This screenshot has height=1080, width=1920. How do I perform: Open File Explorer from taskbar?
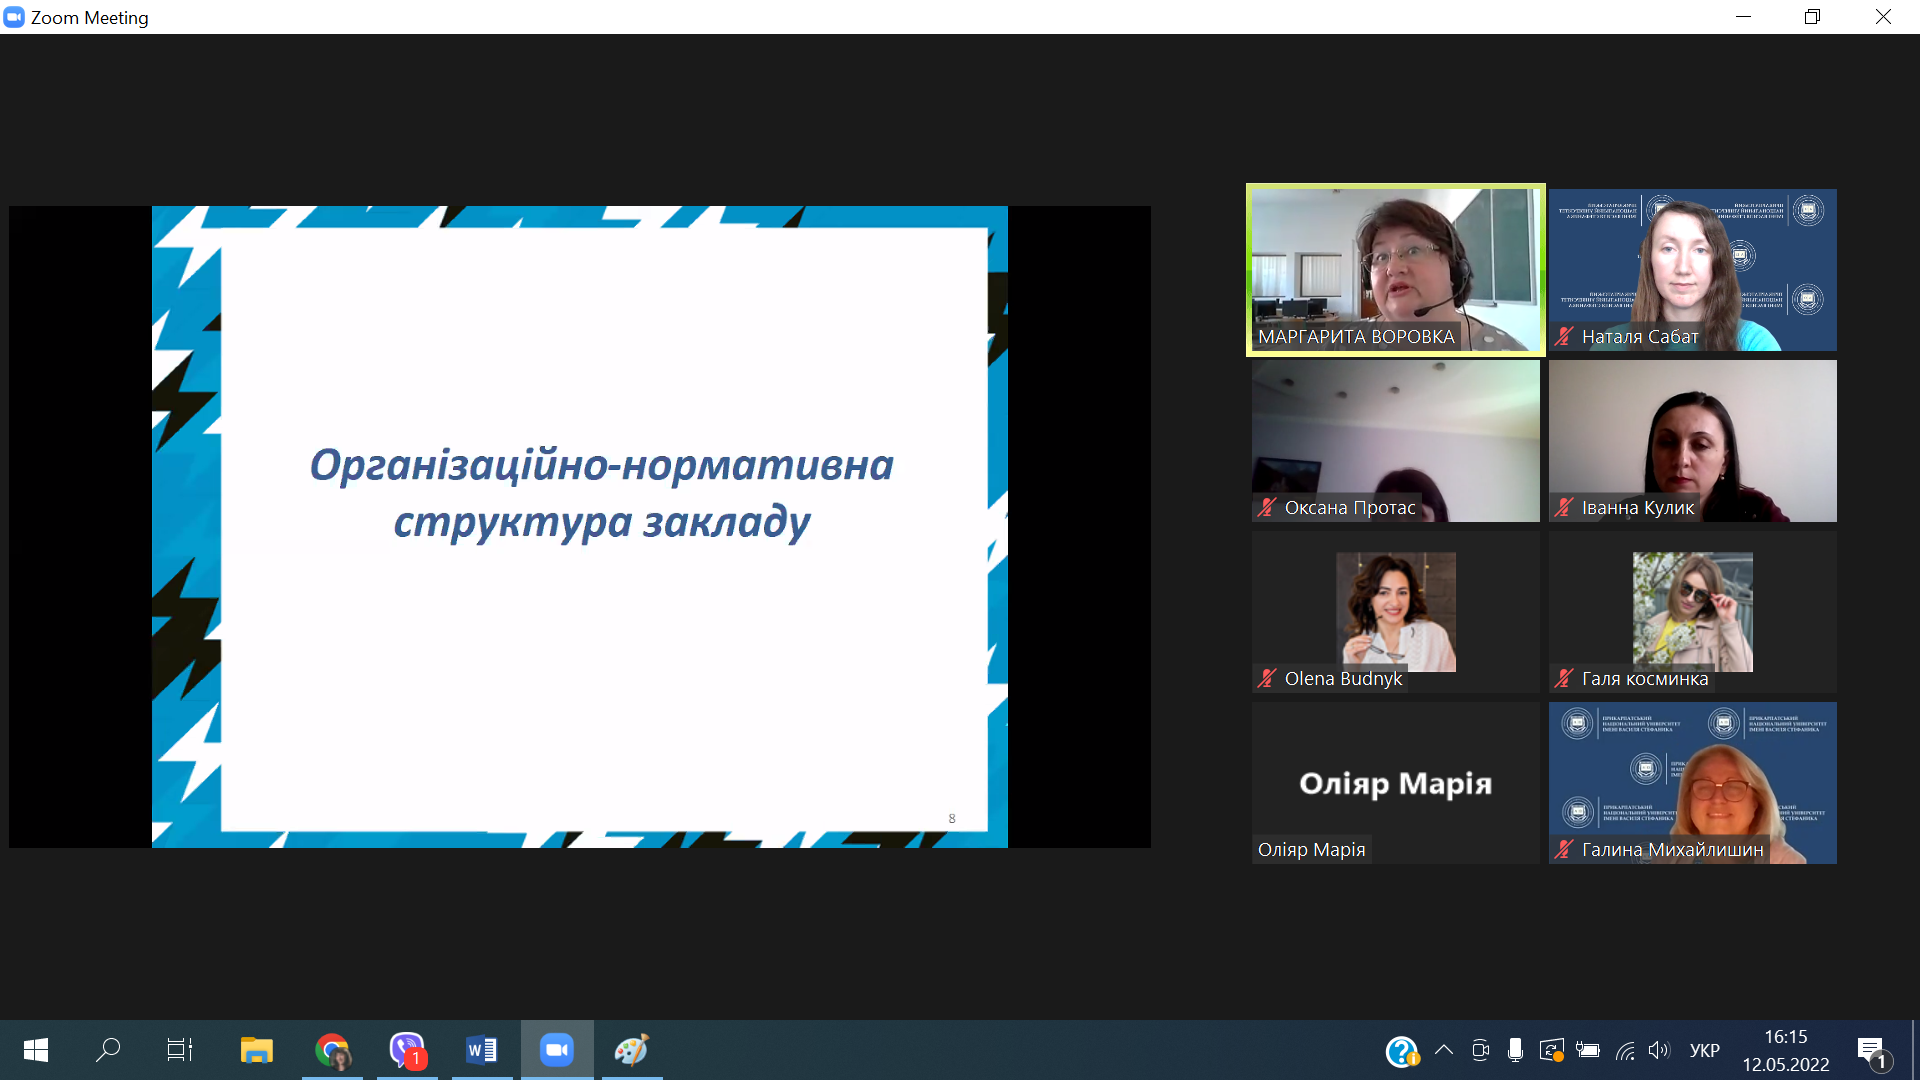point(256,1050)
